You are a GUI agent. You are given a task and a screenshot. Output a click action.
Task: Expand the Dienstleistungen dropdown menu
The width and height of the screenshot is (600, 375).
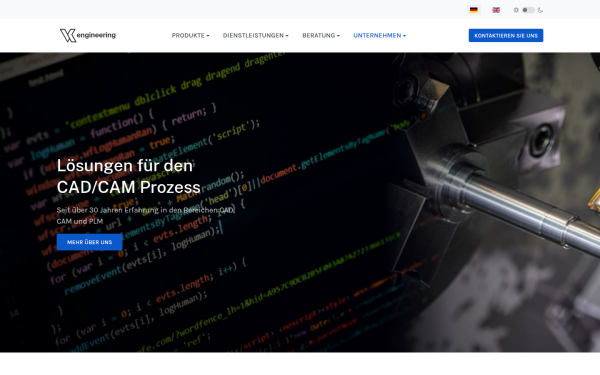[256, 36]
